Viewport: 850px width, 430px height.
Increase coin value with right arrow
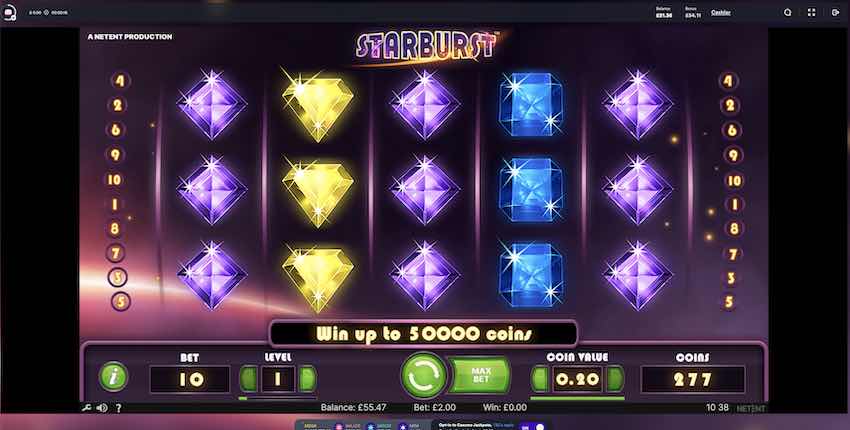615,378
